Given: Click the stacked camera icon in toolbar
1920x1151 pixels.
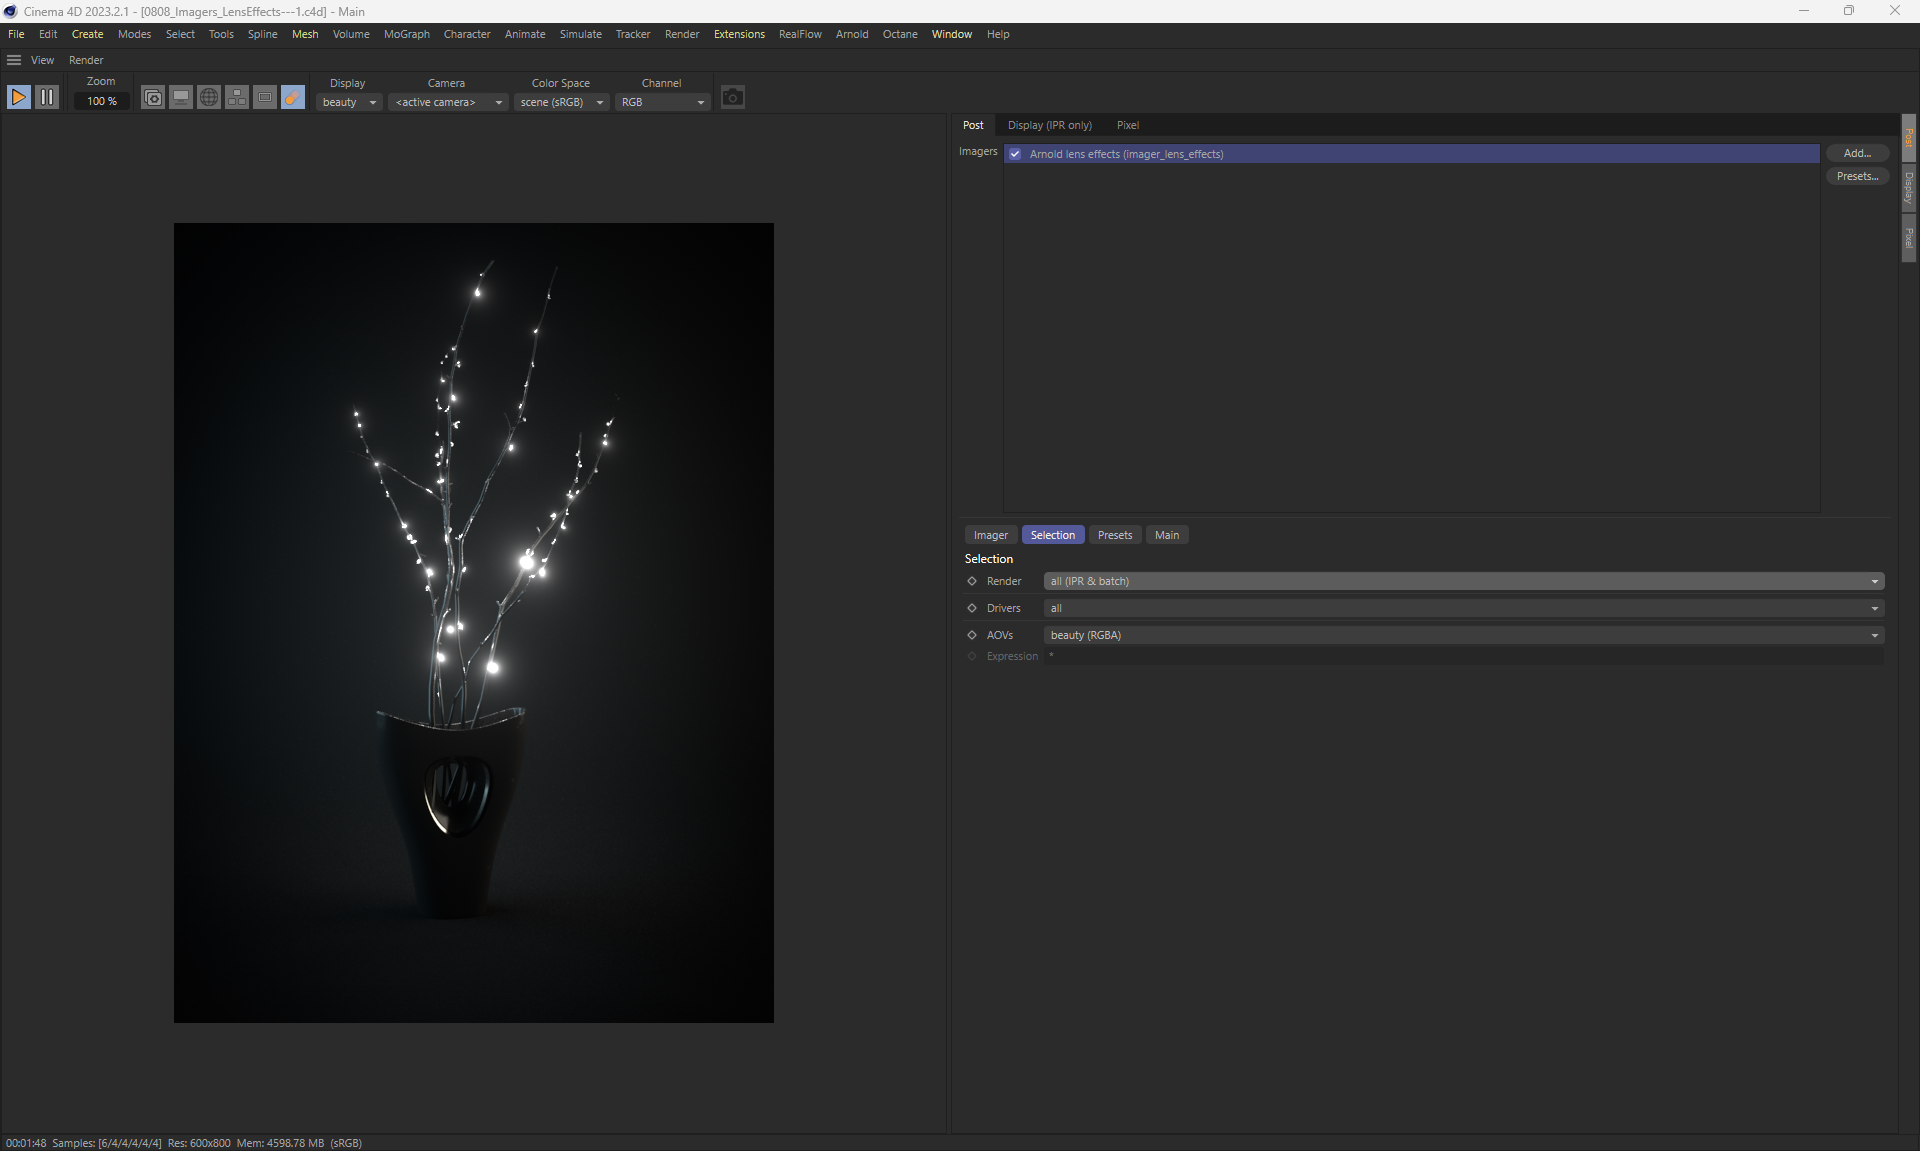Looking at the screenshot, I should 153,97.
